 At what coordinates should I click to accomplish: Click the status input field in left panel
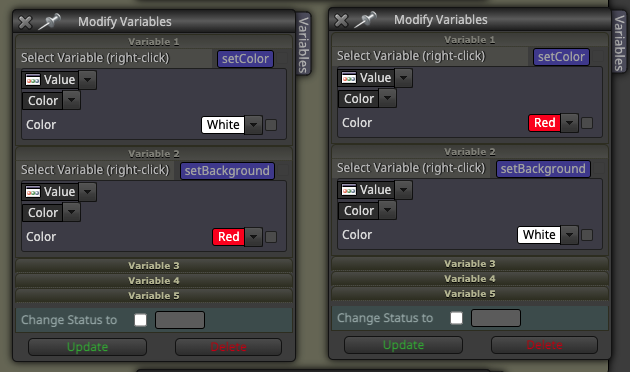coord(180,320)
